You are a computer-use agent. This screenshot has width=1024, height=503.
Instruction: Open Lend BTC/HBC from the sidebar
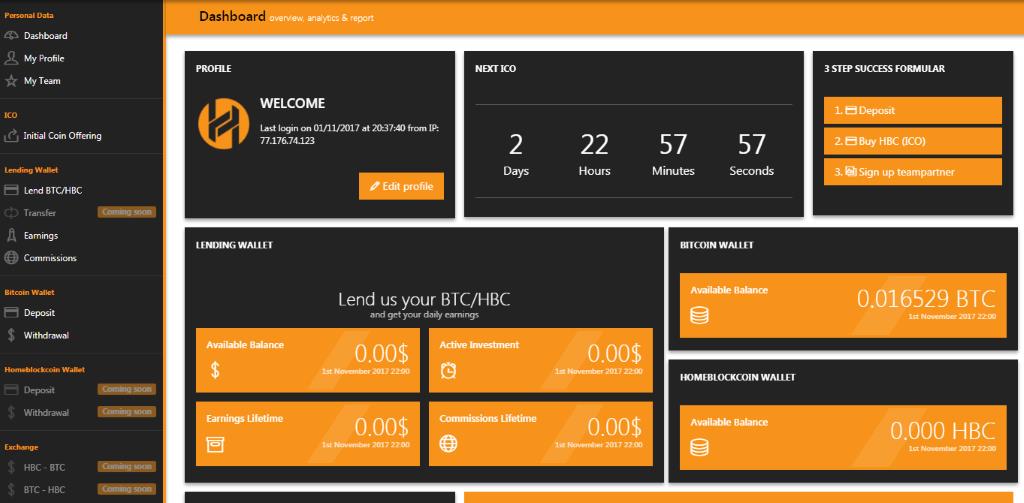tap(52, 190)
